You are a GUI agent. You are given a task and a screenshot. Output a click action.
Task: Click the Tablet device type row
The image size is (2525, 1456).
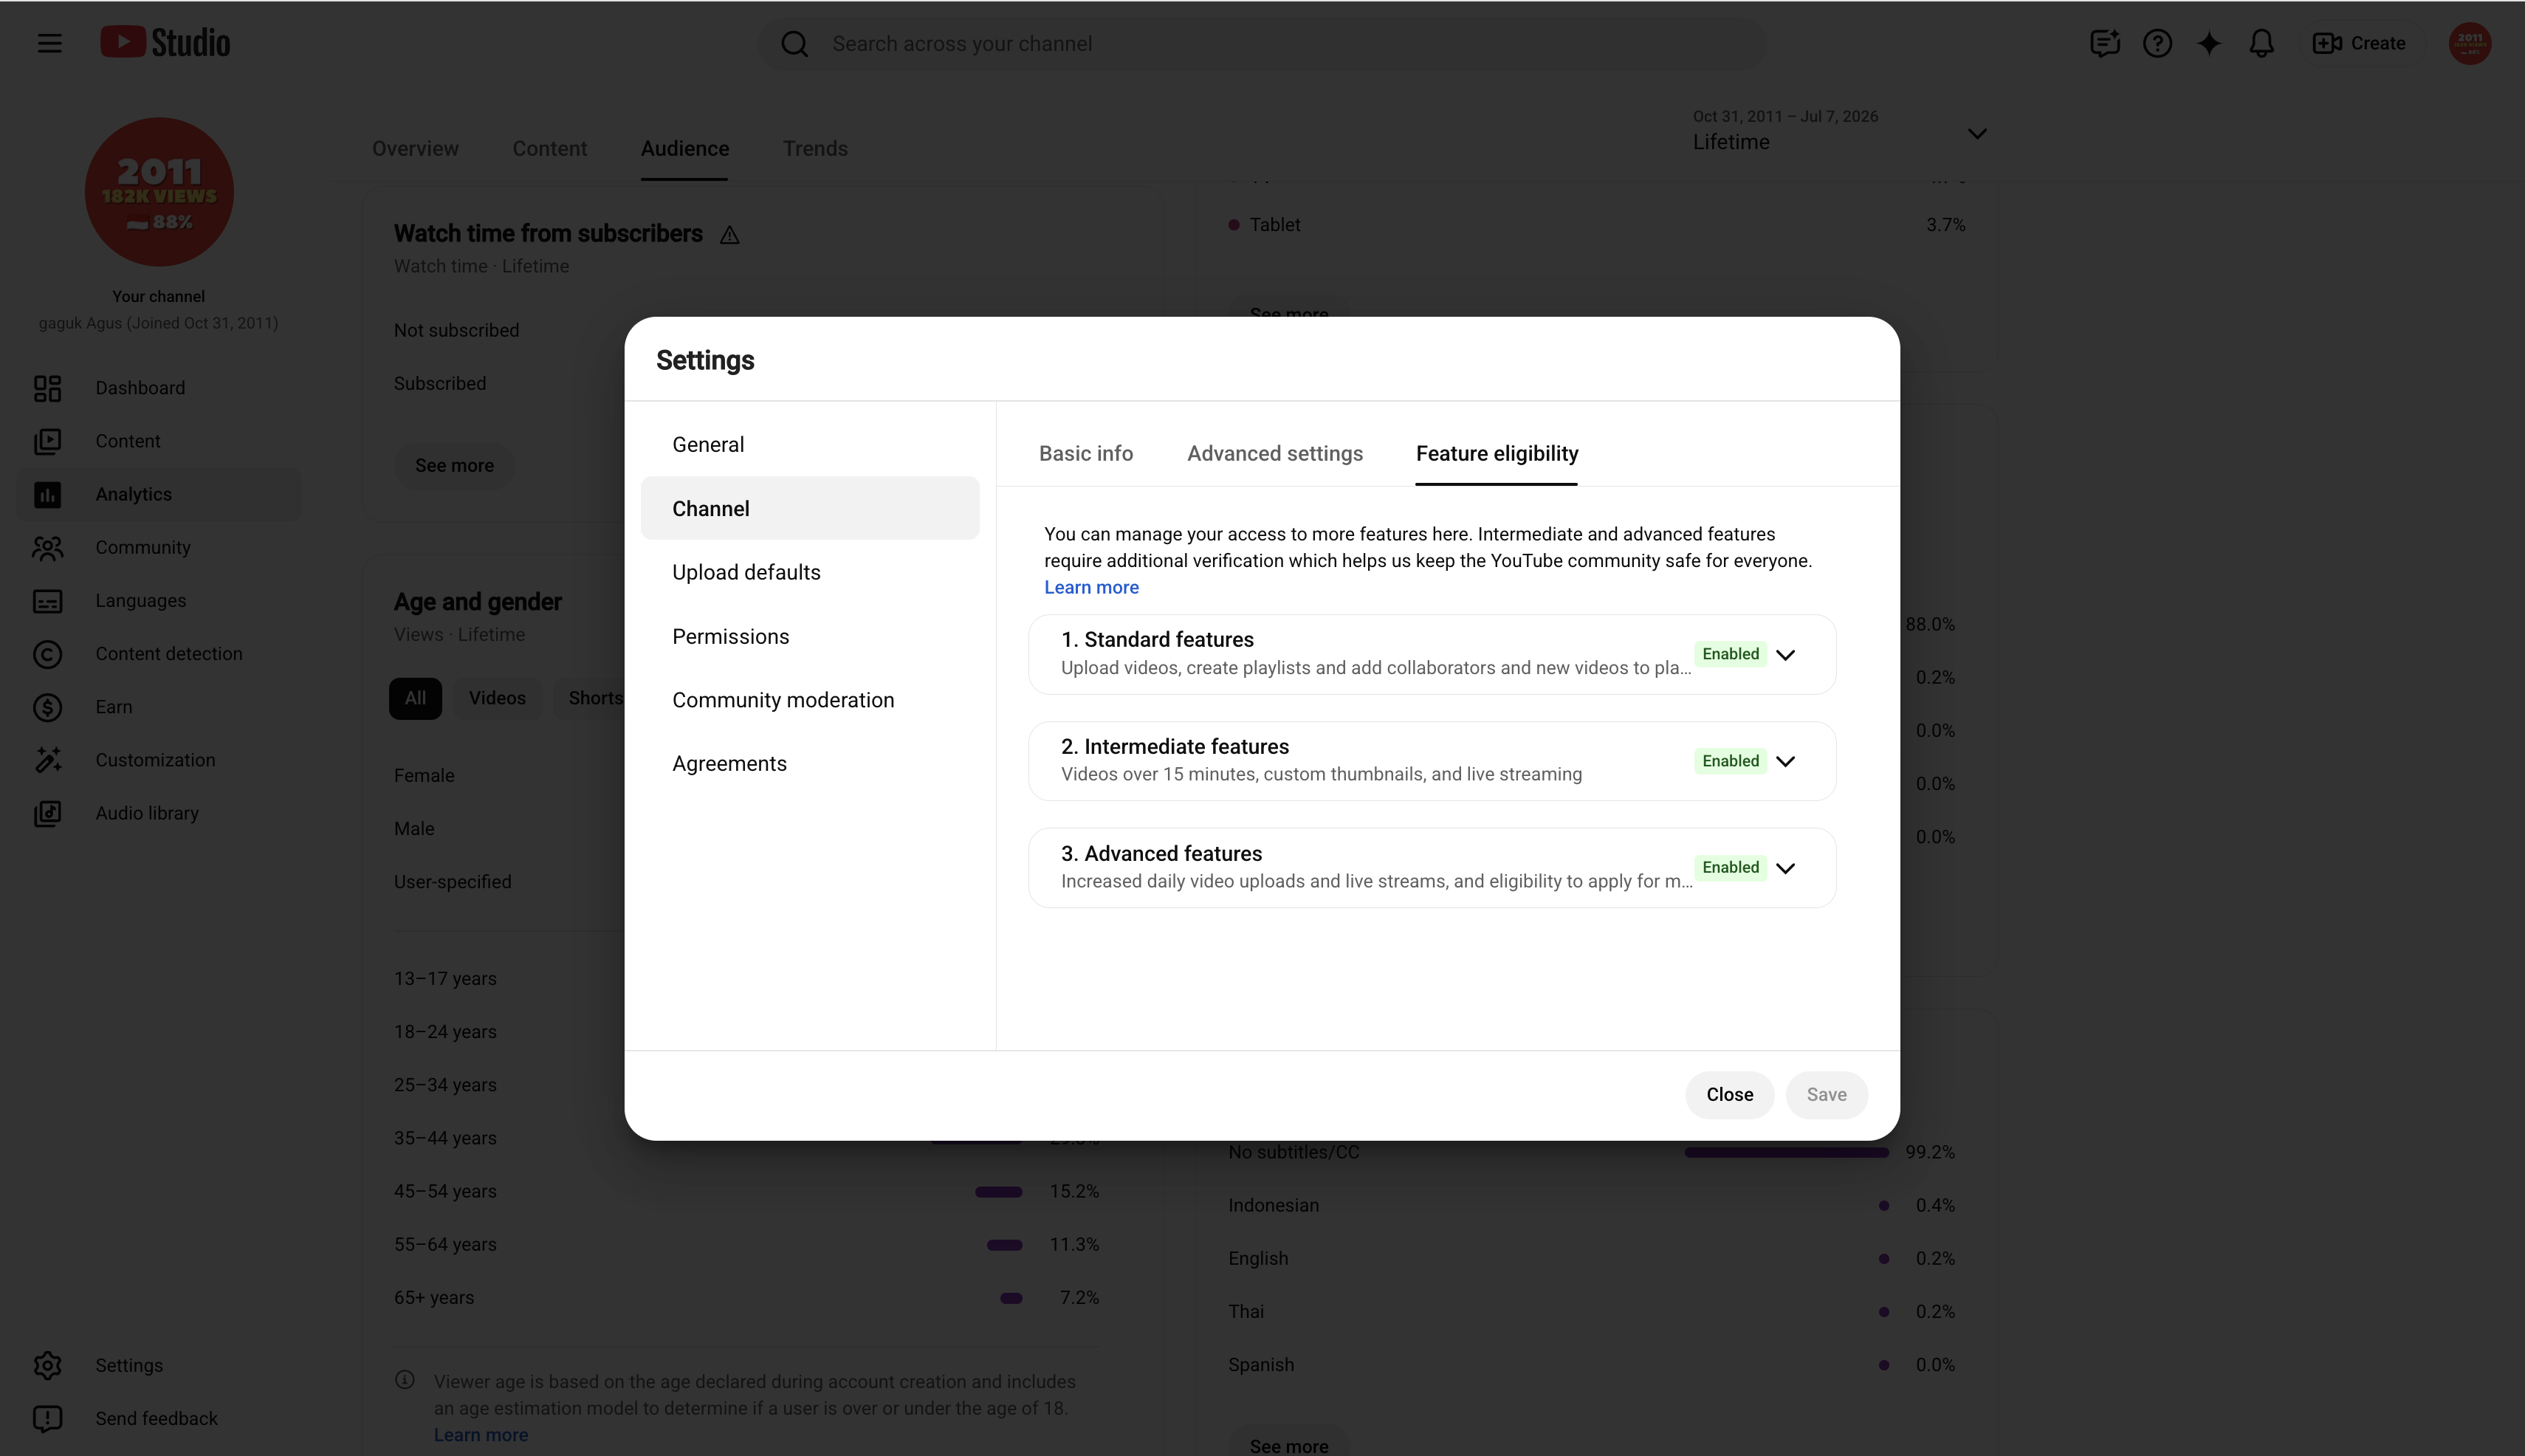tap(1597, 225)
